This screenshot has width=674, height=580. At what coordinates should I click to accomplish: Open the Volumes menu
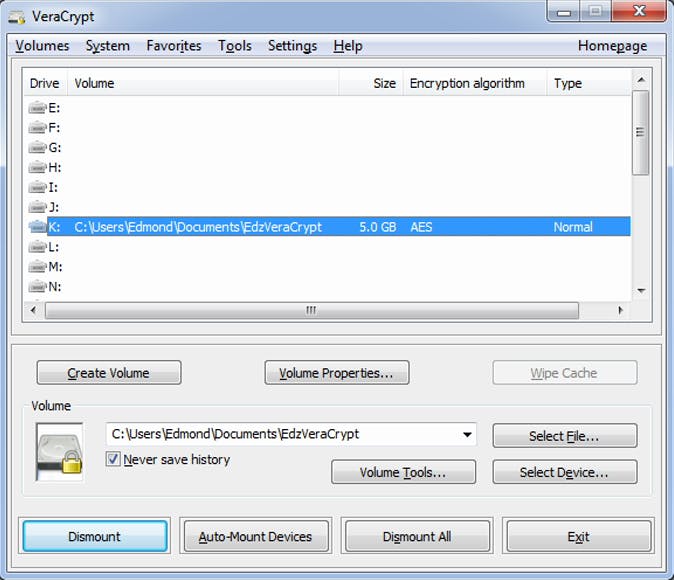pyautogui.click(x=42, y=46)
